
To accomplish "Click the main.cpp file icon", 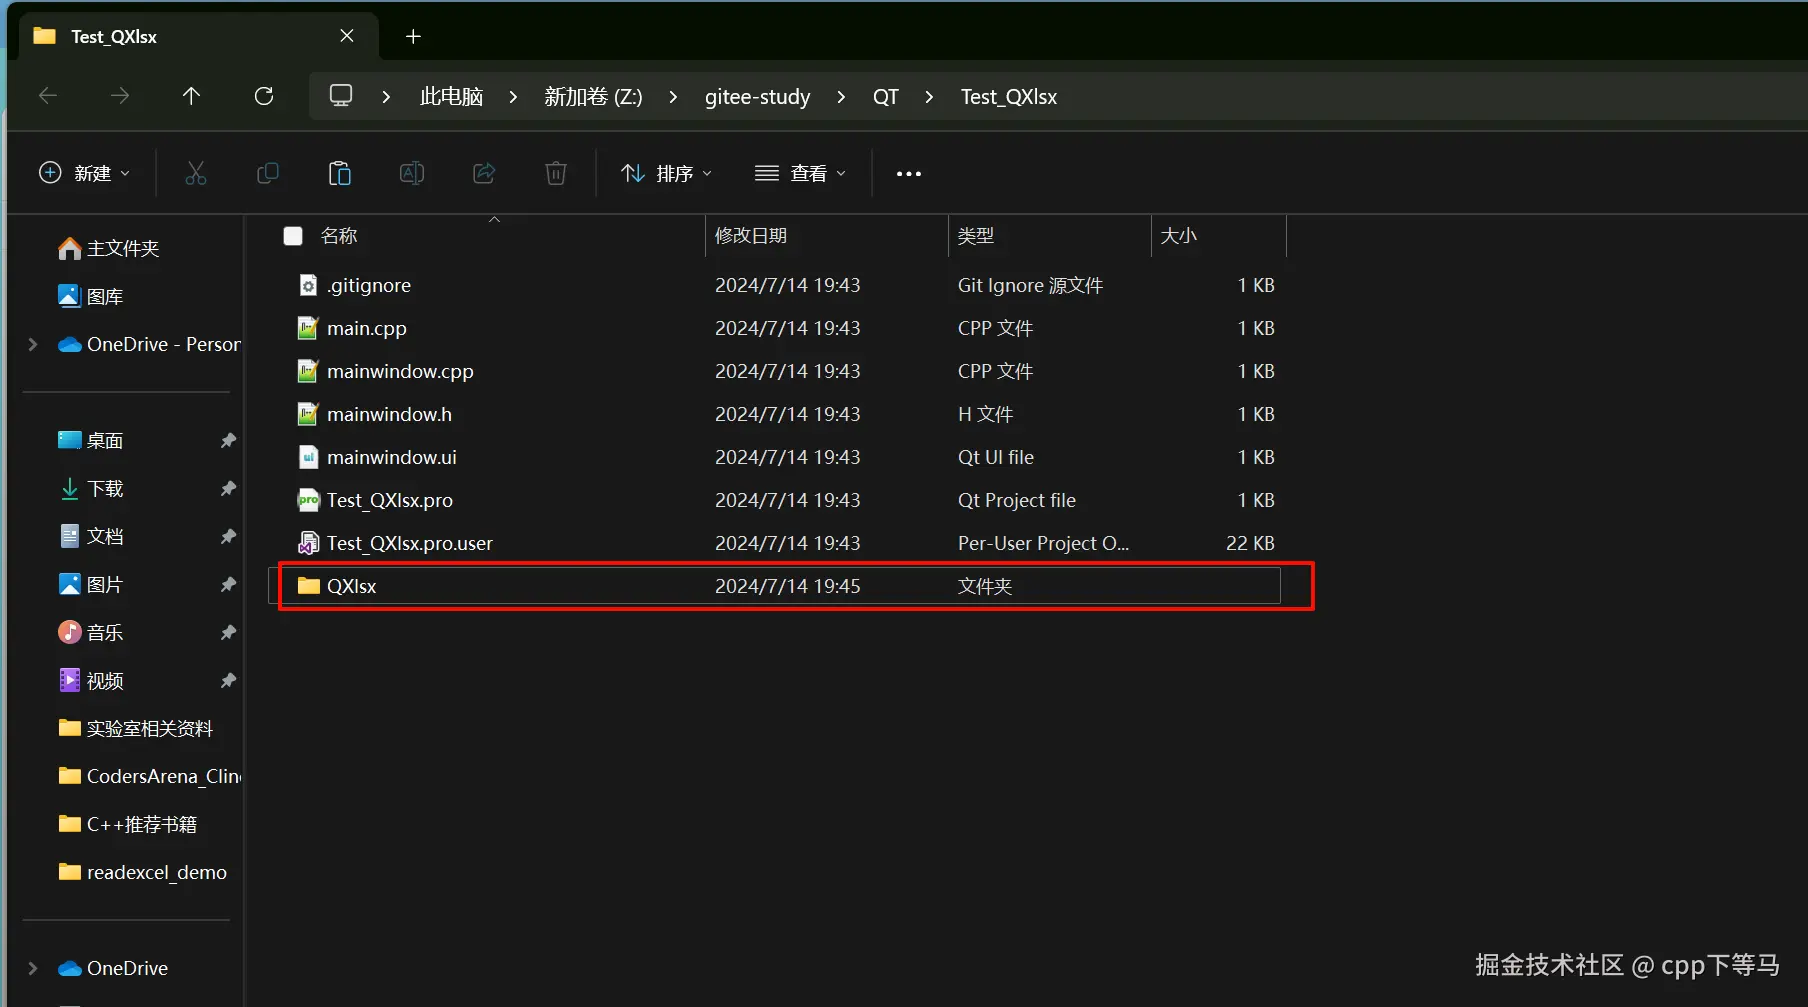I will click(308, 329).
